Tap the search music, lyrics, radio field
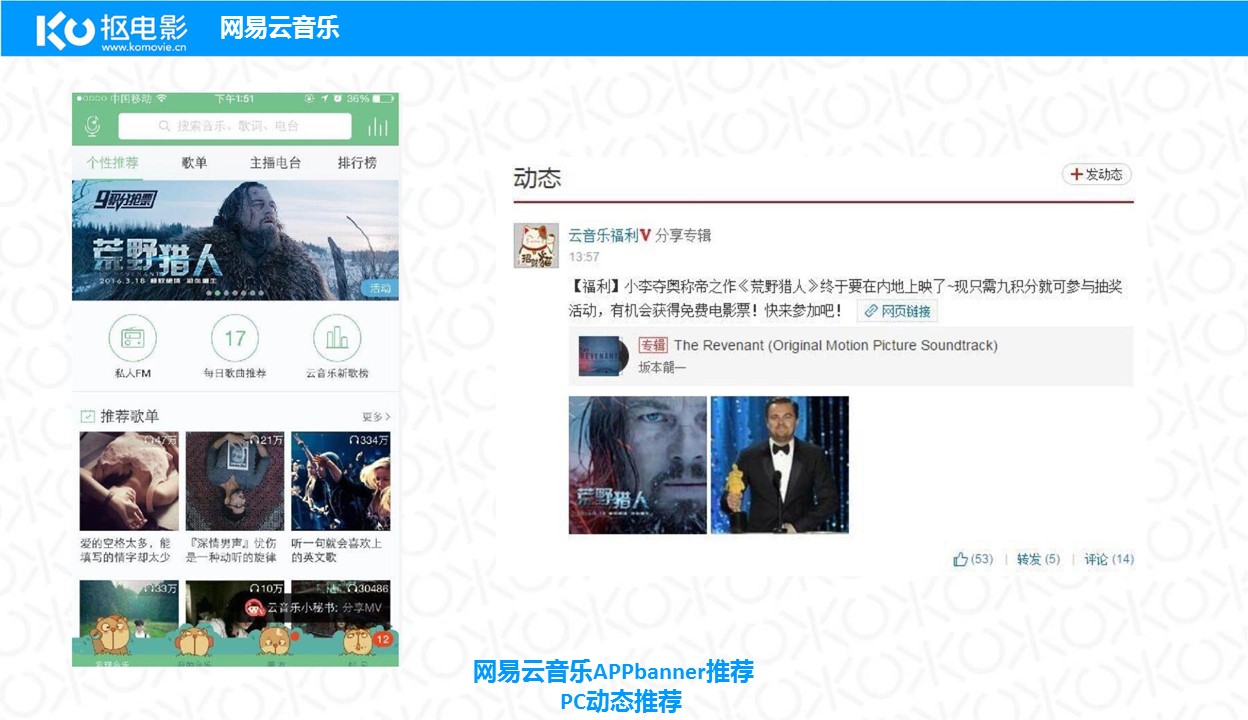This screenshot has width=1248, height=720. coord(235,126)
